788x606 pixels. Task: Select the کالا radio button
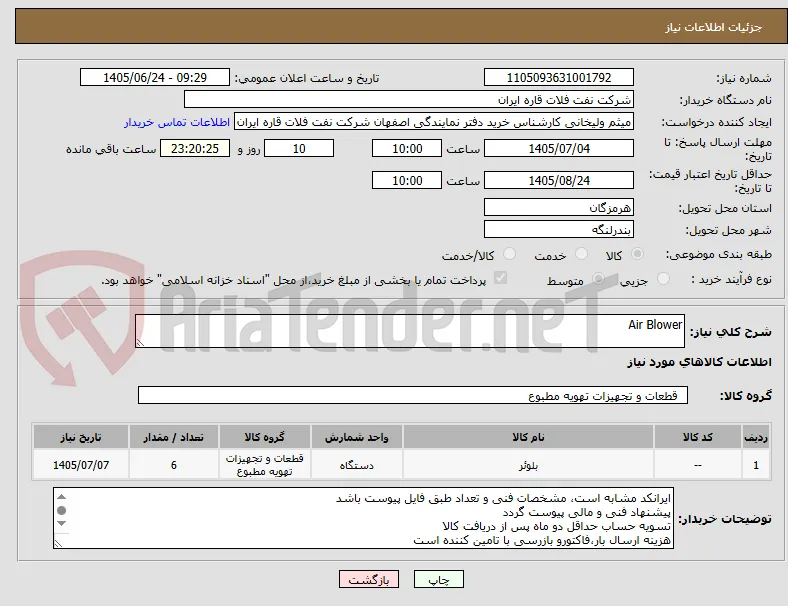click(x=637, y=254)
